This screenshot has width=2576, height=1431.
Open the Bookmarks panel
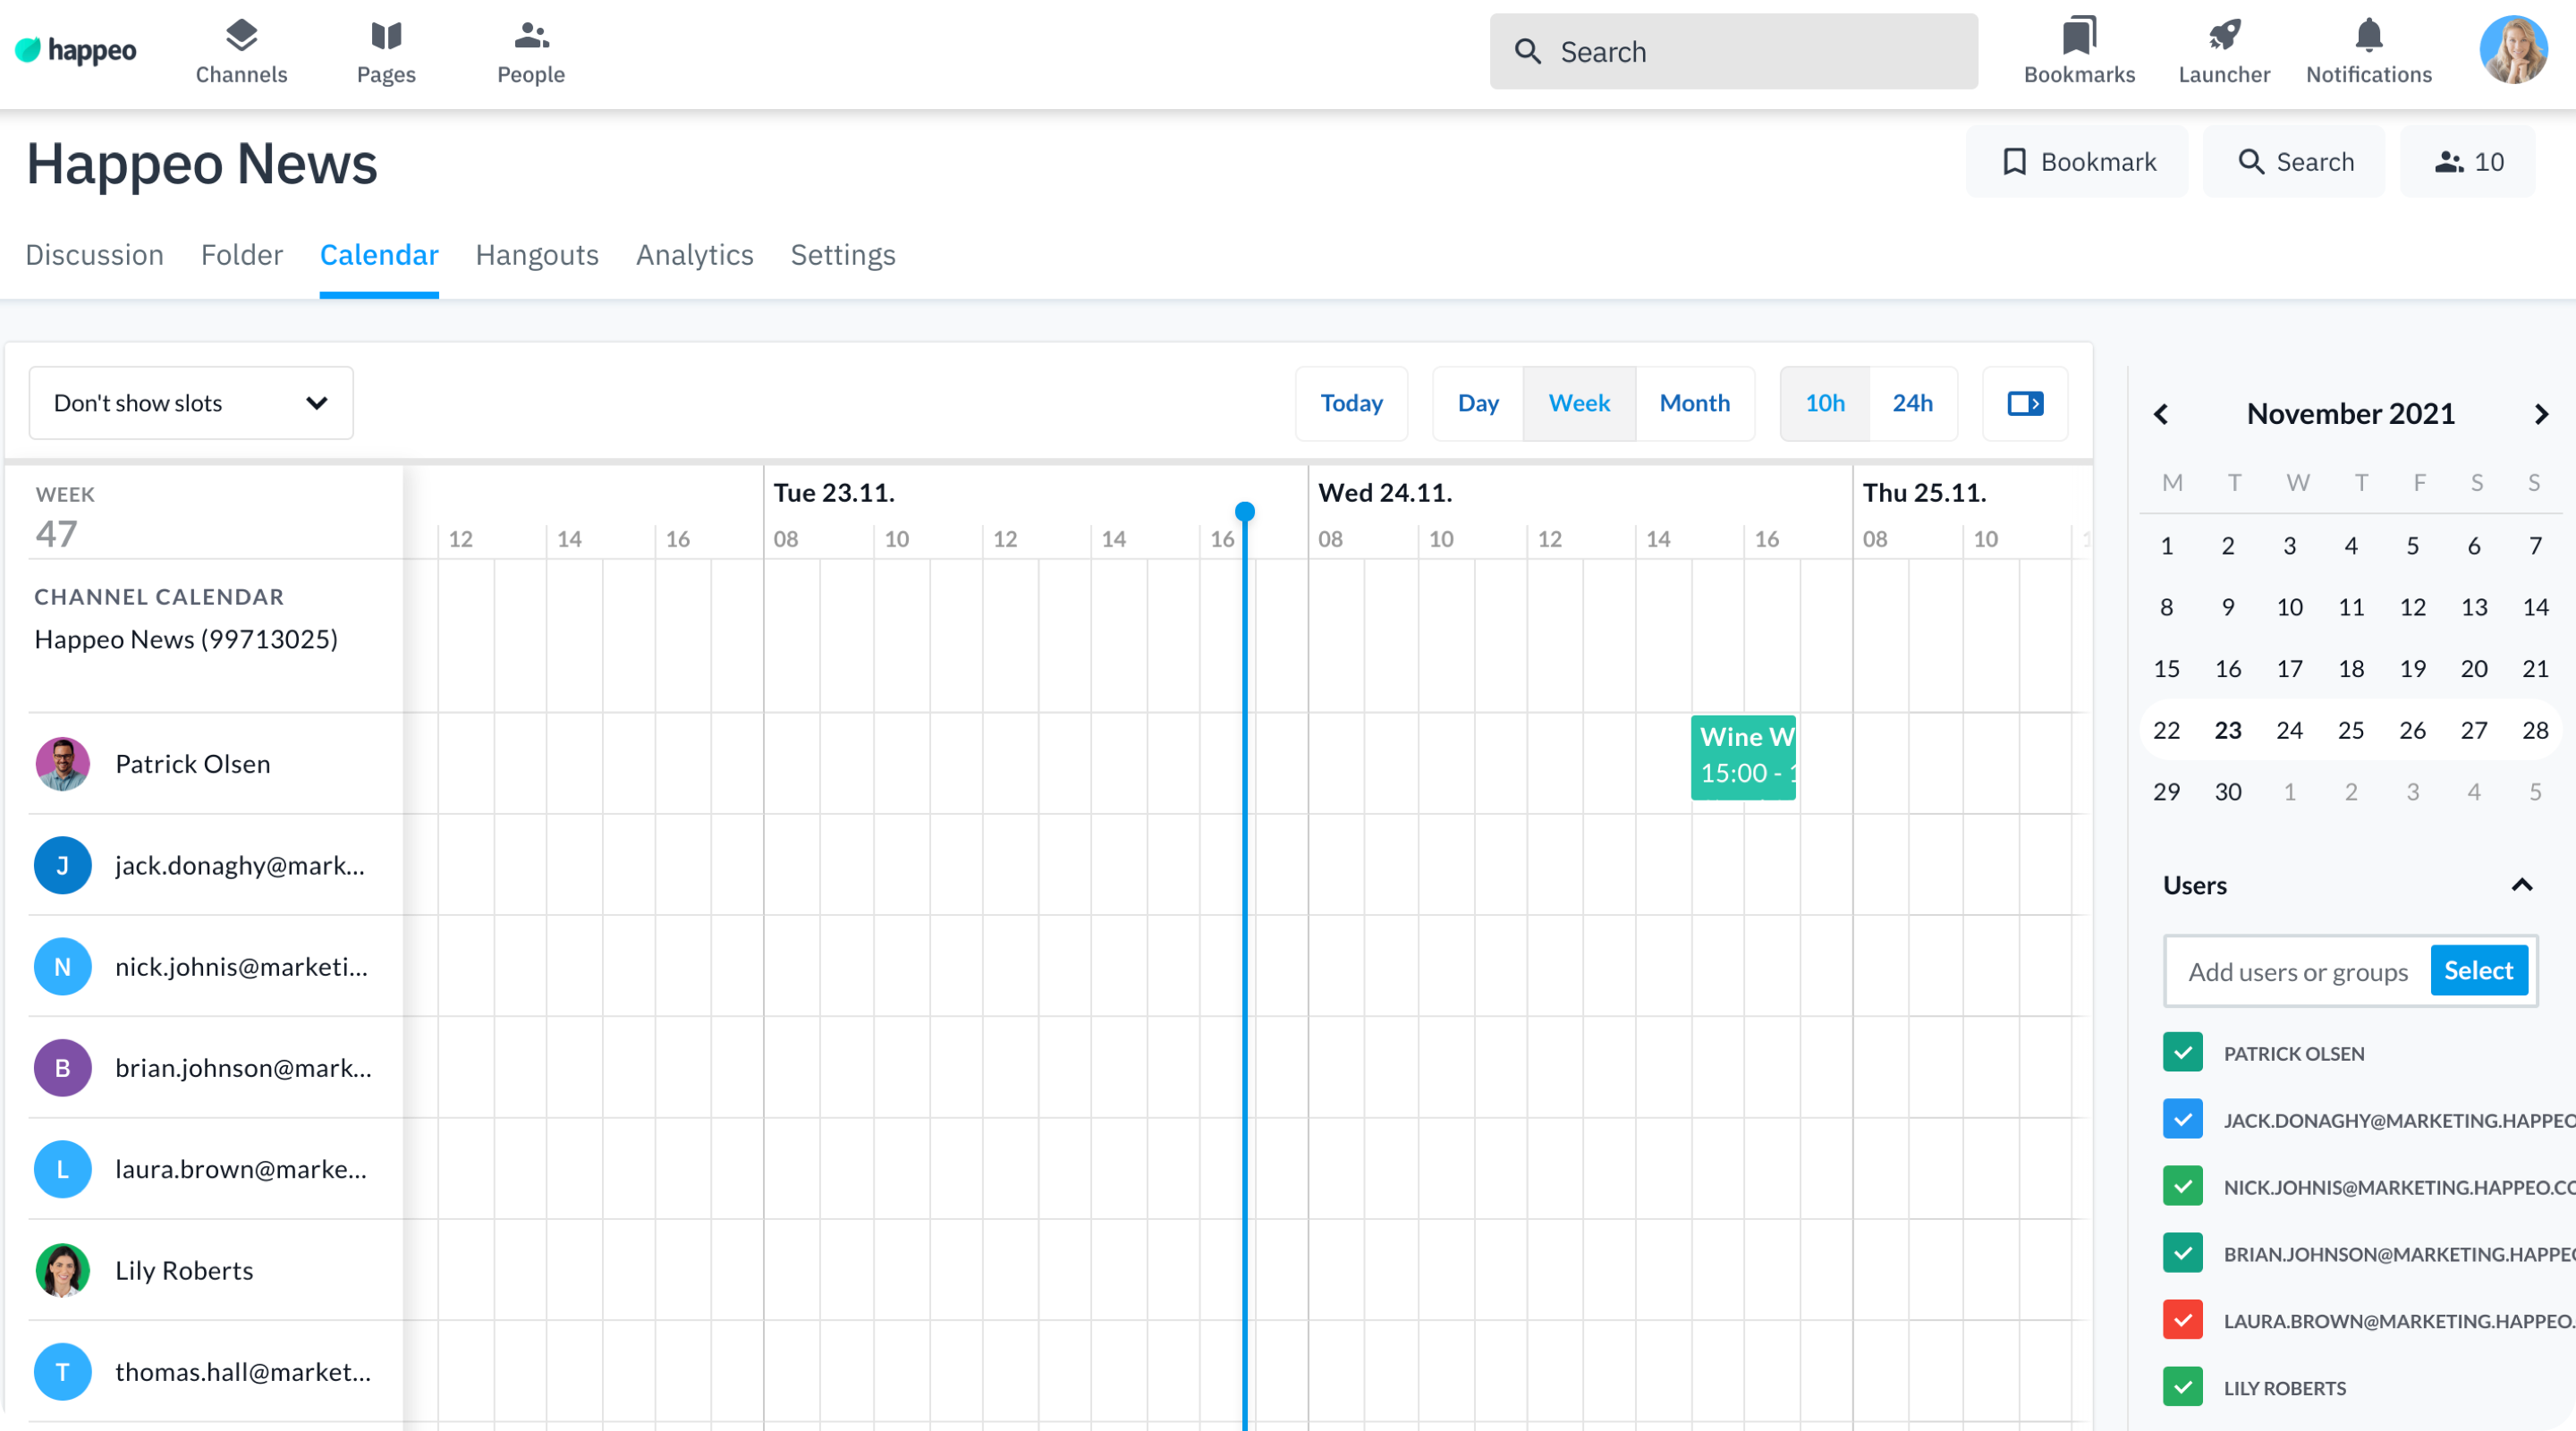coord(2079,53)
